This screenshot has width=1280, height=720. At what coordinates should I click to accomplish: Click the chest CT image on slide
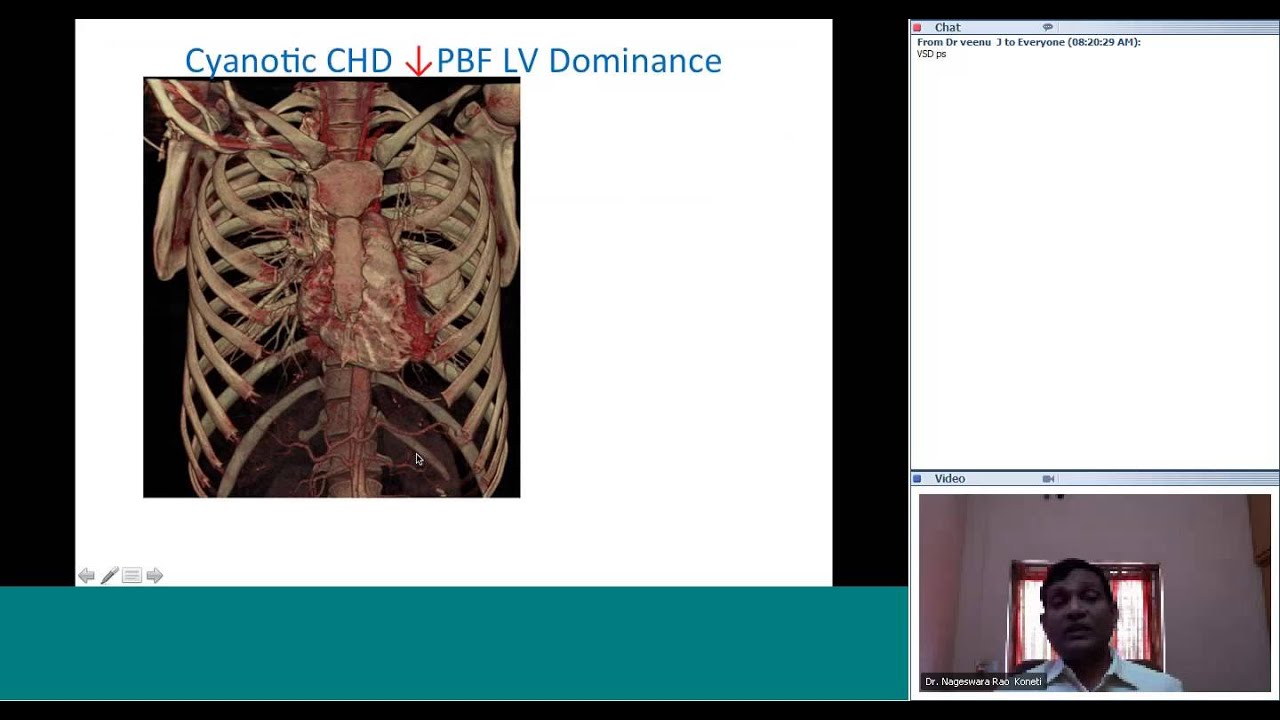coord(331,287)
